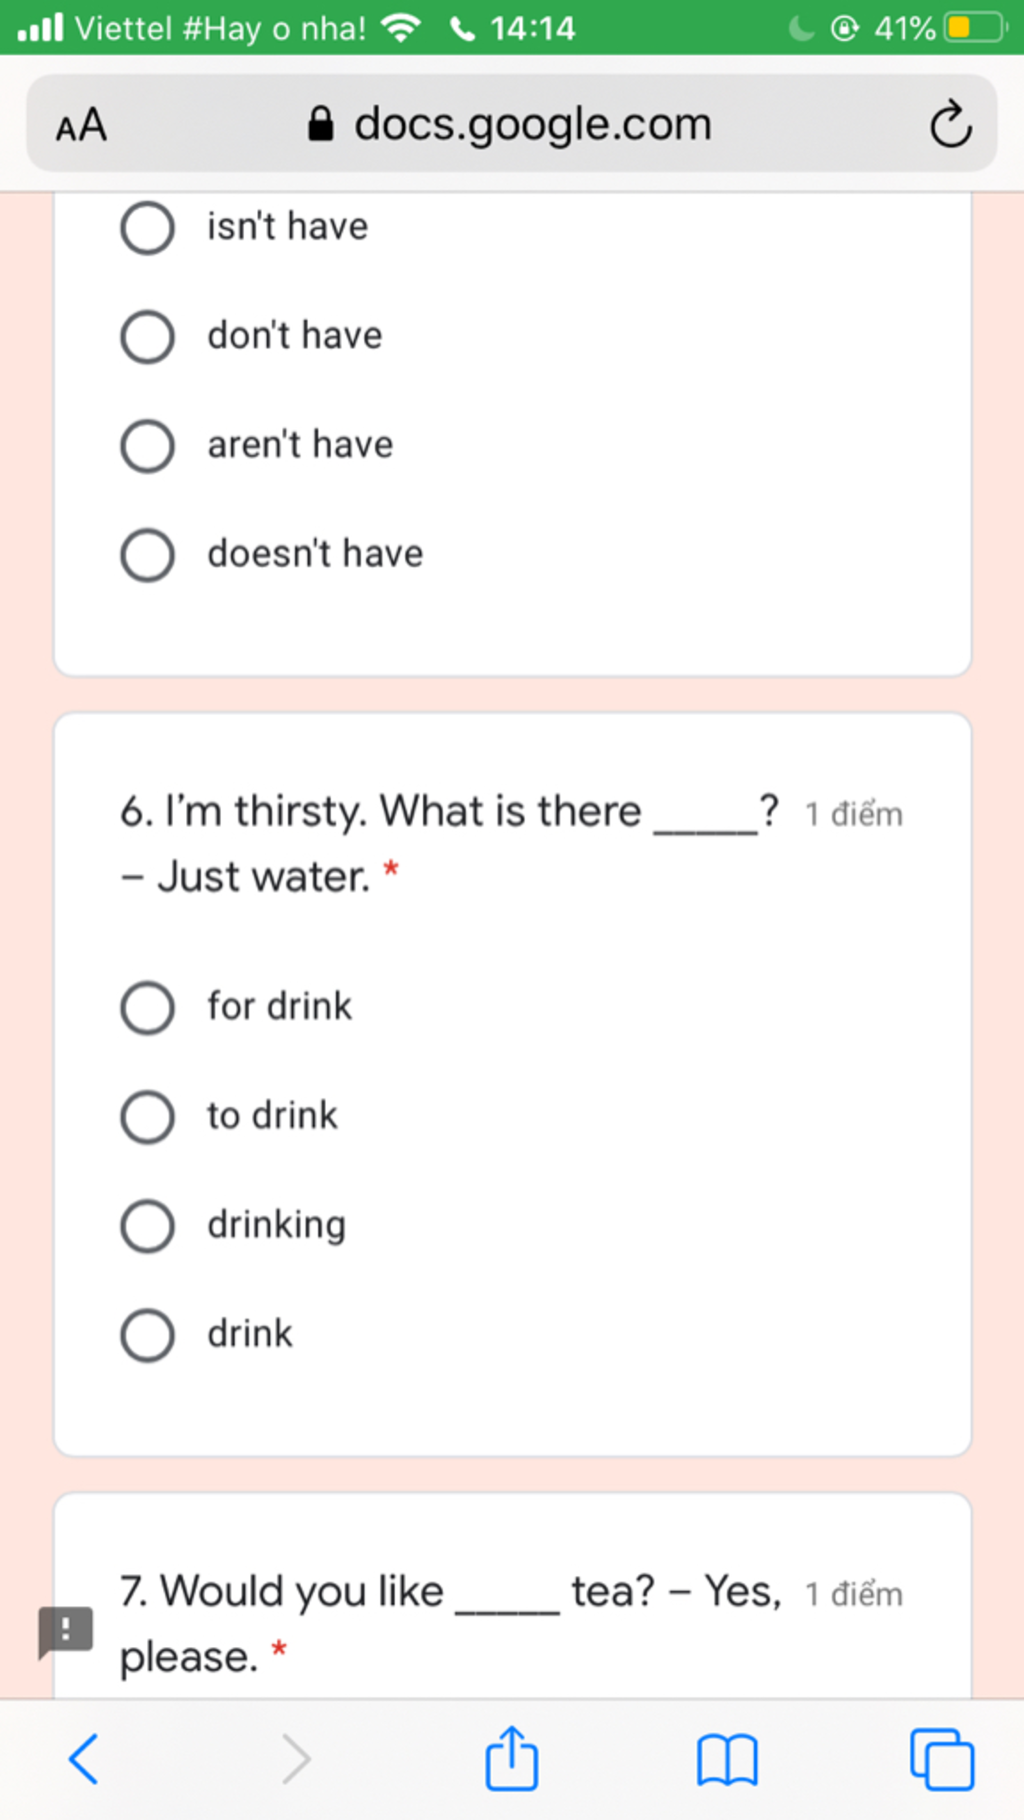Tap the docs.google.com address field
Viewport: 1024px width, 1820px height.
click(x=511, y=124)
